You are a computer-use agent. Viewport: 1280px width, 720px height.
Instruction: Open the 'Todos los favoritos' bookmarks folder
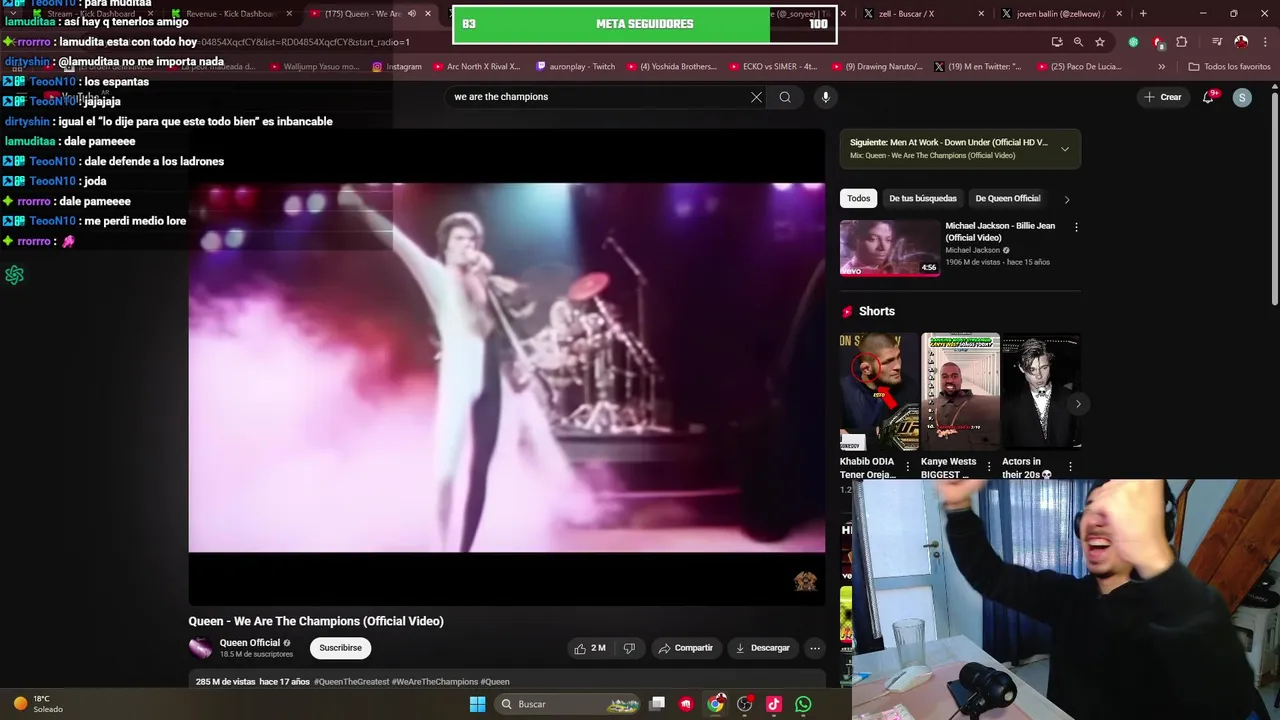[x=1229, y=67]
